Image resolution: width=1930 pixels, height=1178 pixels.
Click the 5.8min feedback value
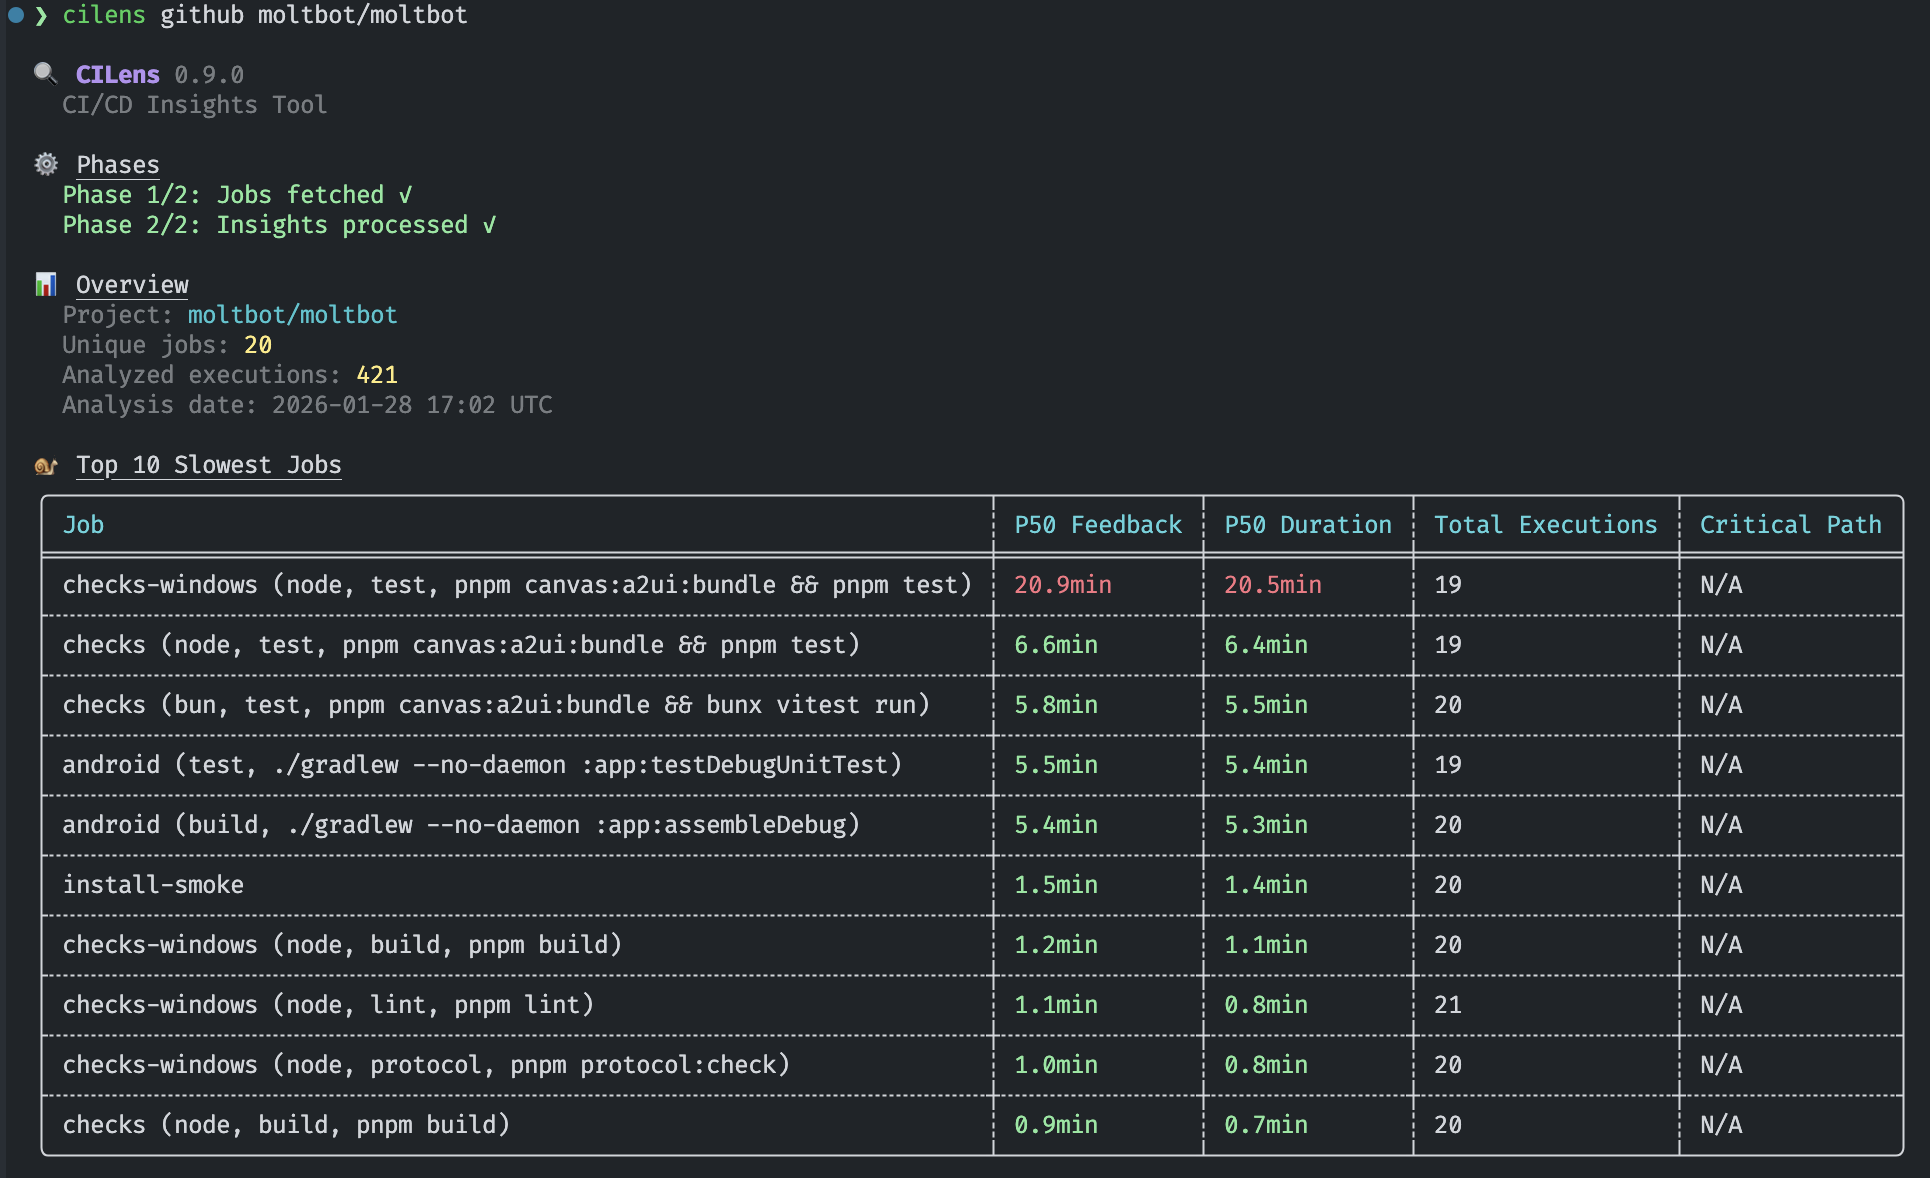tap(1056, 705)
